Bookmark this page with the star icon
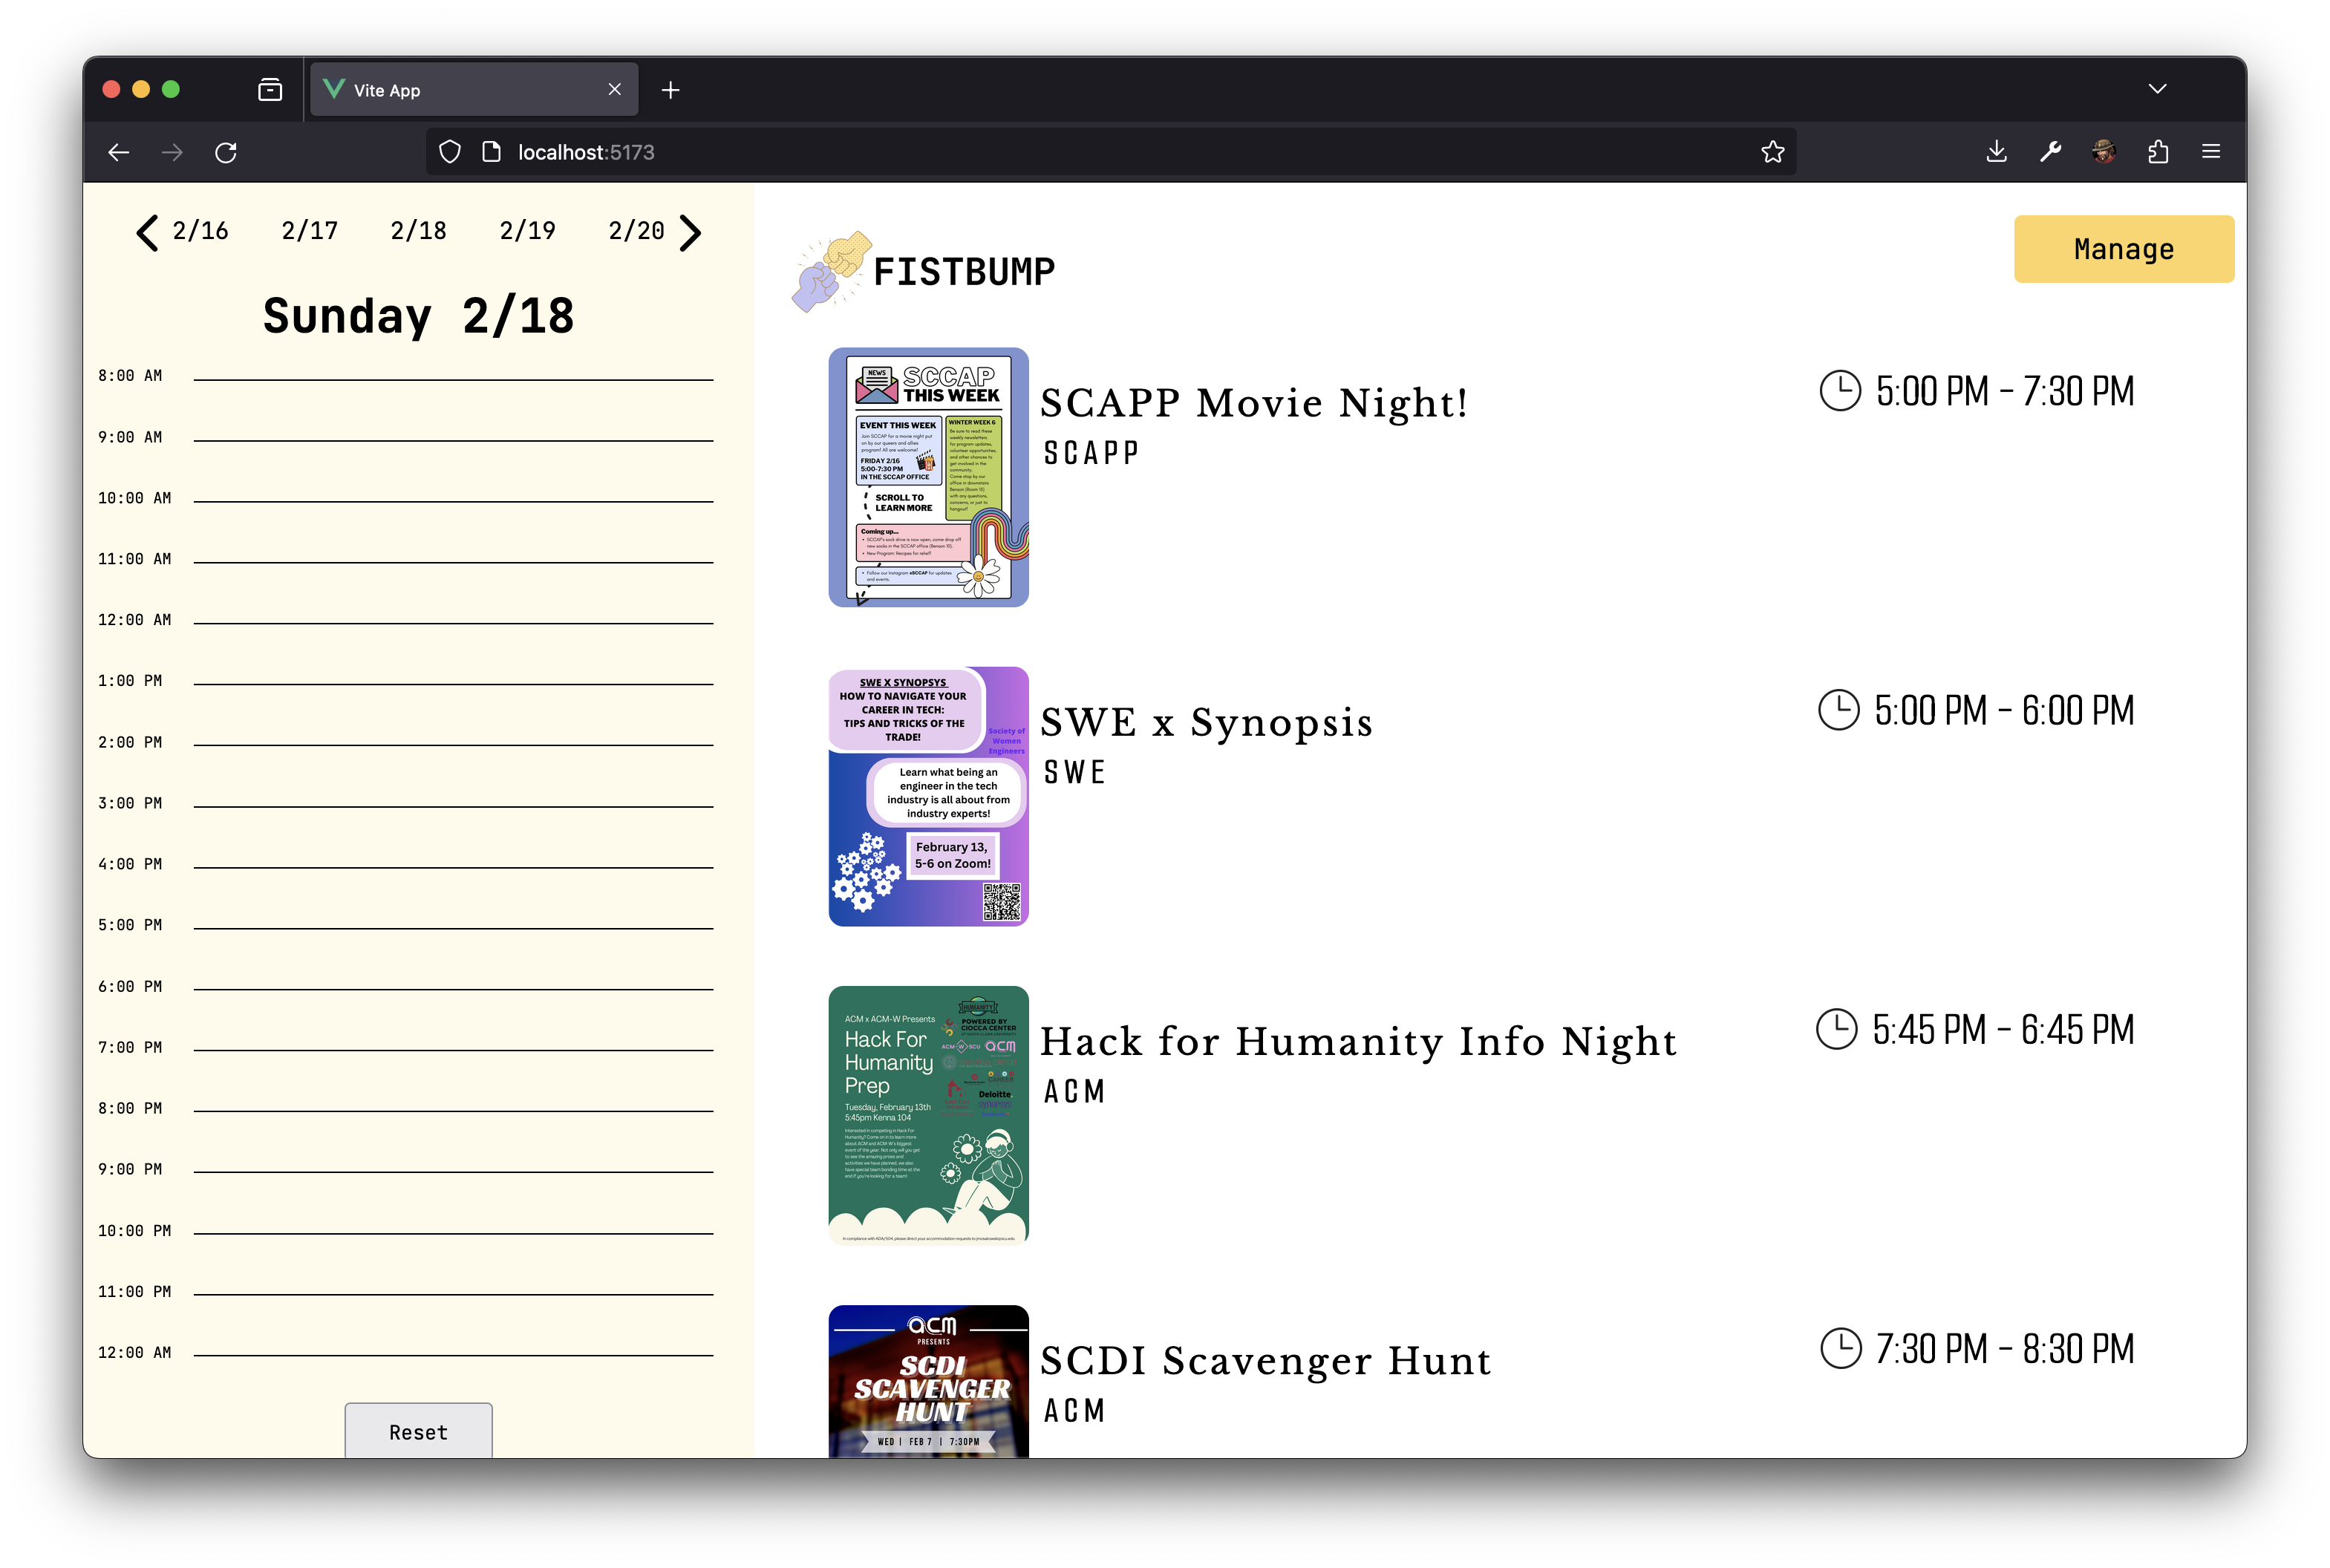Image resolution: width=2330 pixels, height=1568 pixels. pos(1772,152)
